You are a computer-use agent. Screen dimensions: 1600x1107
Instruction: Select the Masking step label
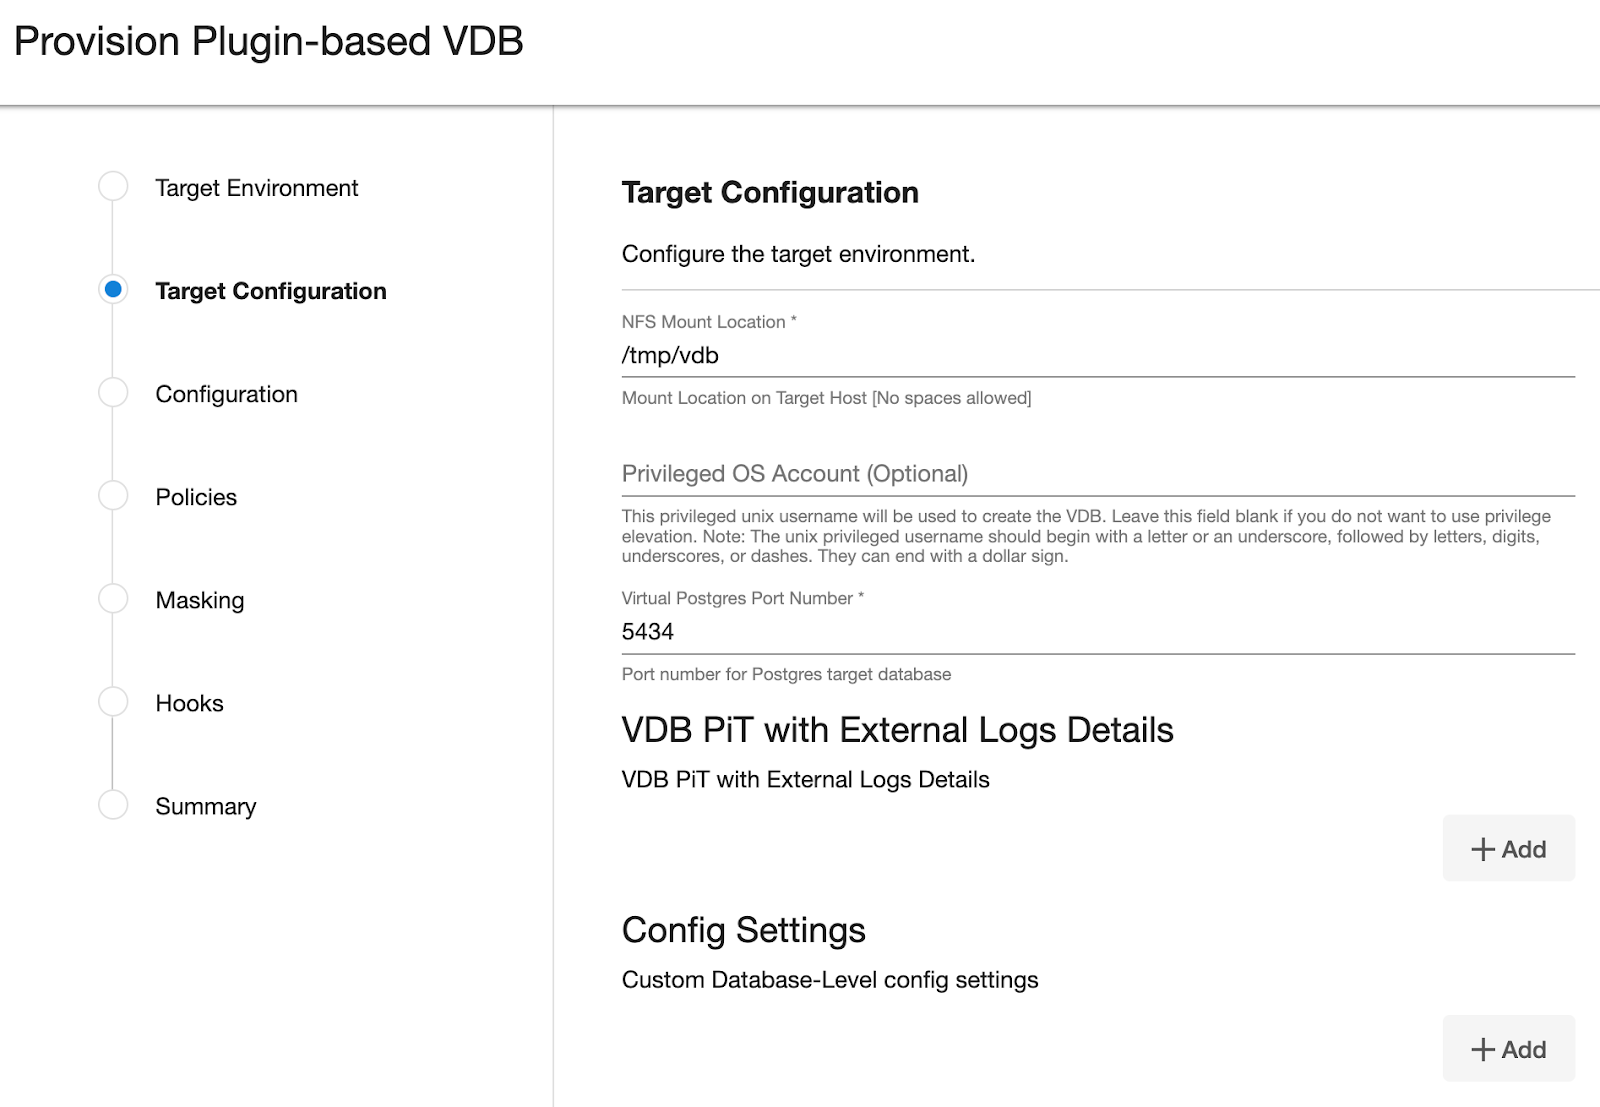[x=200, y=600]
